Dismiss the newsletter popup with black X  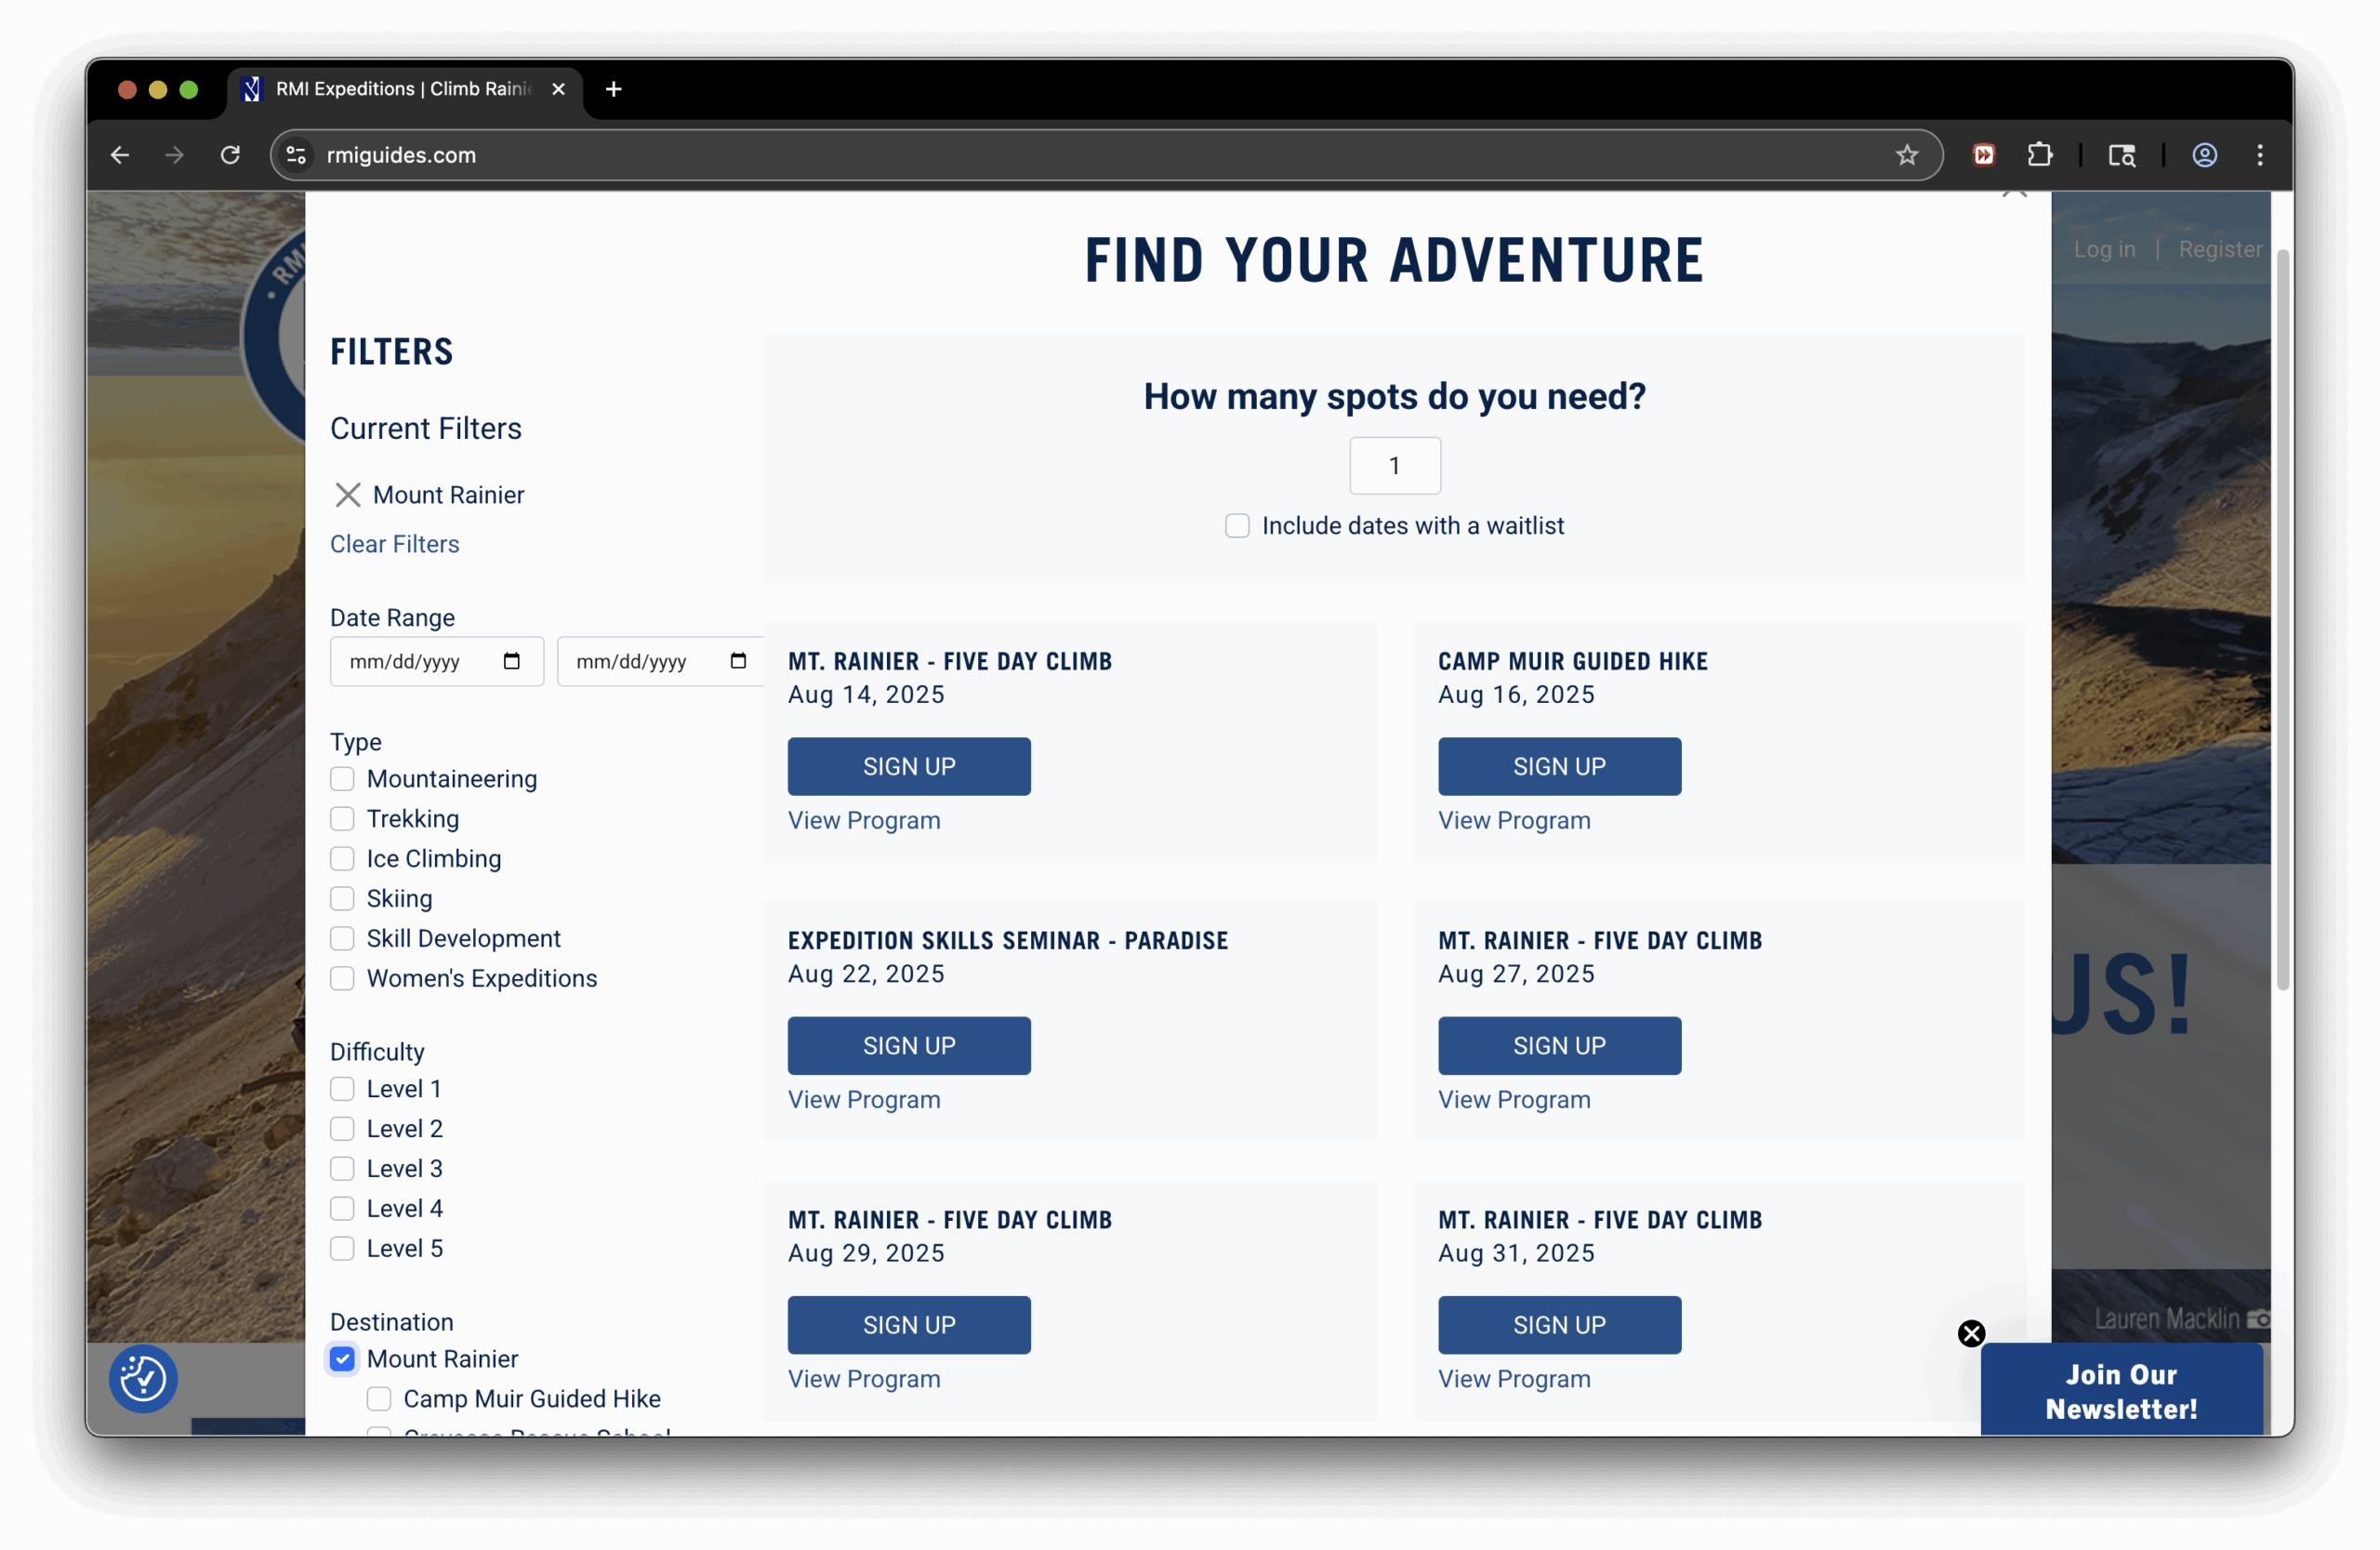click(1971, 1333)
